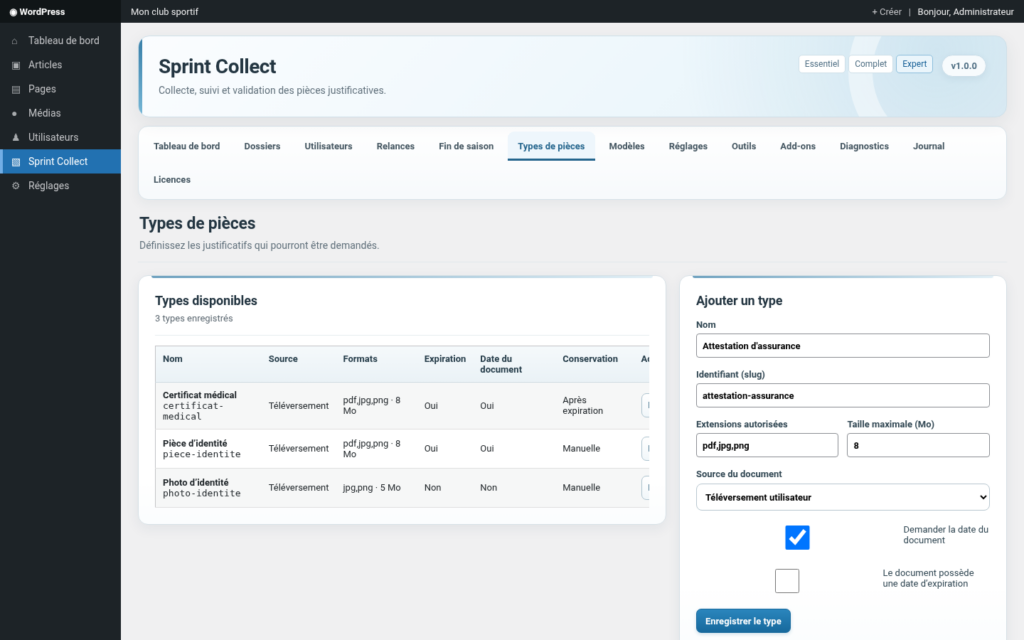The height and width of the screenshot is (640, 1024).
Task: Click the 'photo-identite' slug text
Action: coord(201,493)
